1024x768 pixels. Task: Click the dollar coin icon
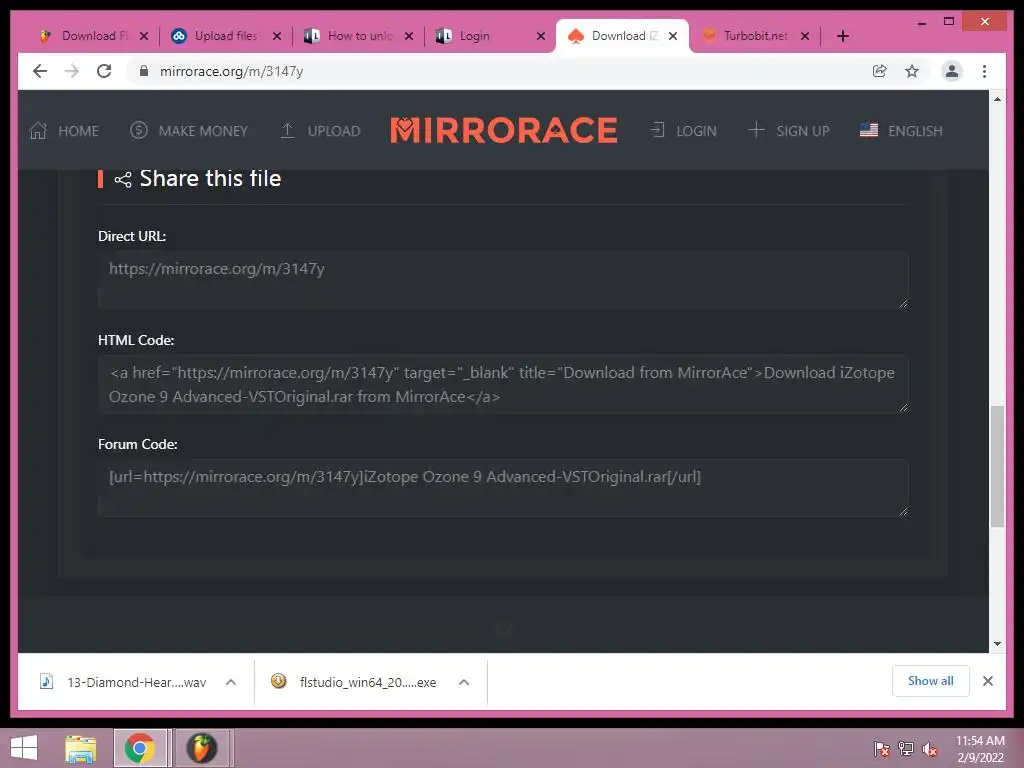138,130
